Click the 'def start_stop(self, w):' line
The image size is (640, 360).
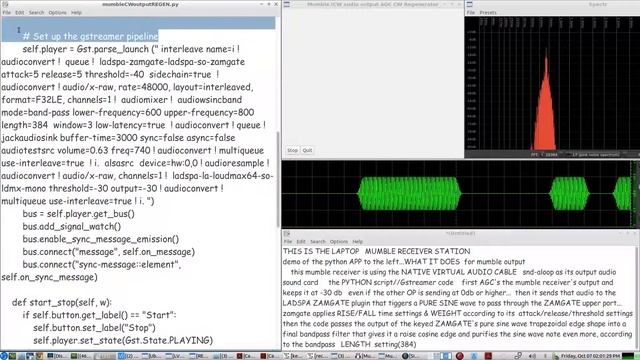(62, 302)
